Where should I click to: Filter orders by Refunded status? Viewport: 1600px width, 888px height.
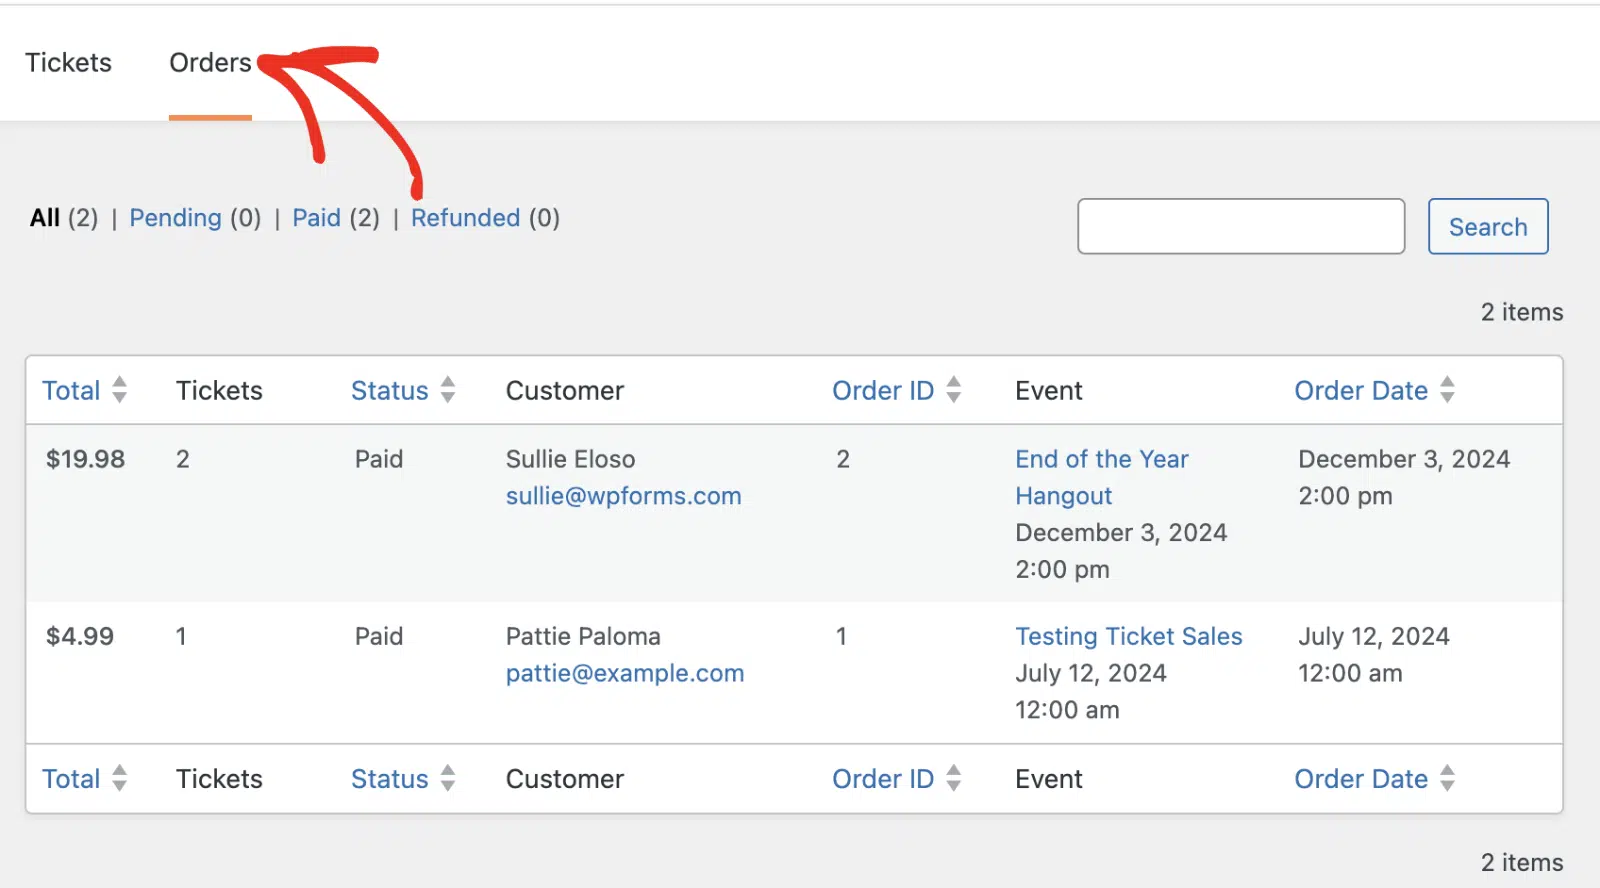point(465,218)
